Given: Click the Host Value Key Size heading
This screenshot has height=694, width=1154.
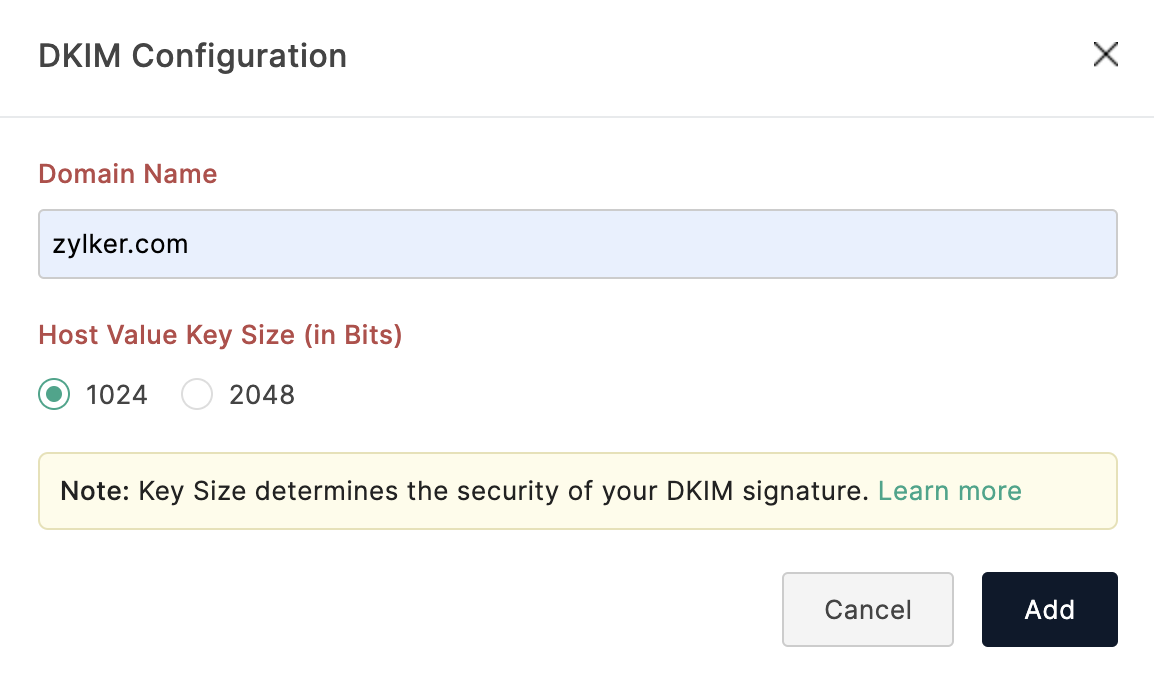Looking at the screenshot, I should coord(219,335).
